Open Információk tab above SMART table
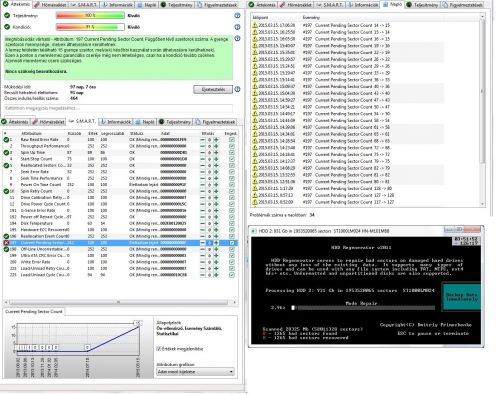Screen dimensions: 500x395 tap(116, 122)
